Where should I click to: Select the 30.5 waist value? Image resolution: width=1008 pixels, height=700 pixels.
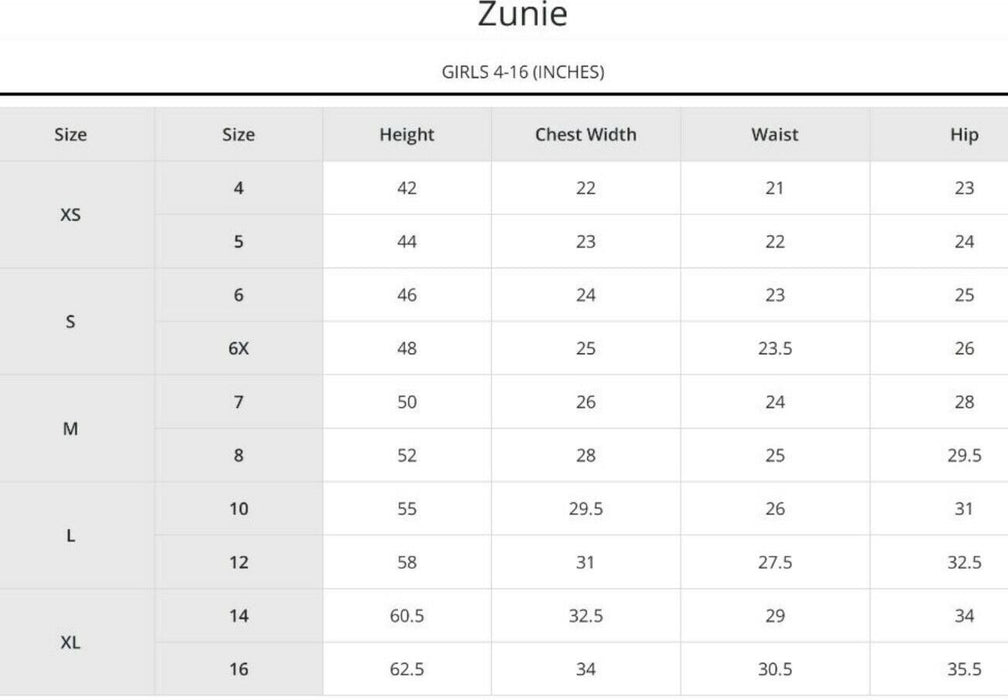point(775,670)
